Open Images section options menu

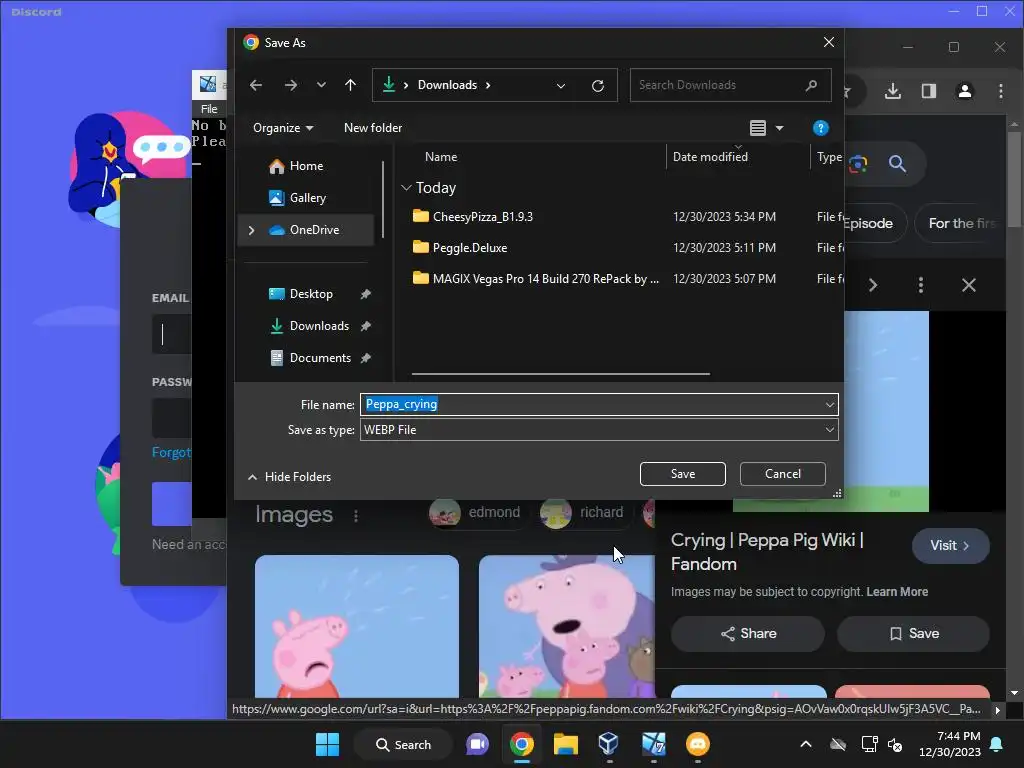point(356,516)
